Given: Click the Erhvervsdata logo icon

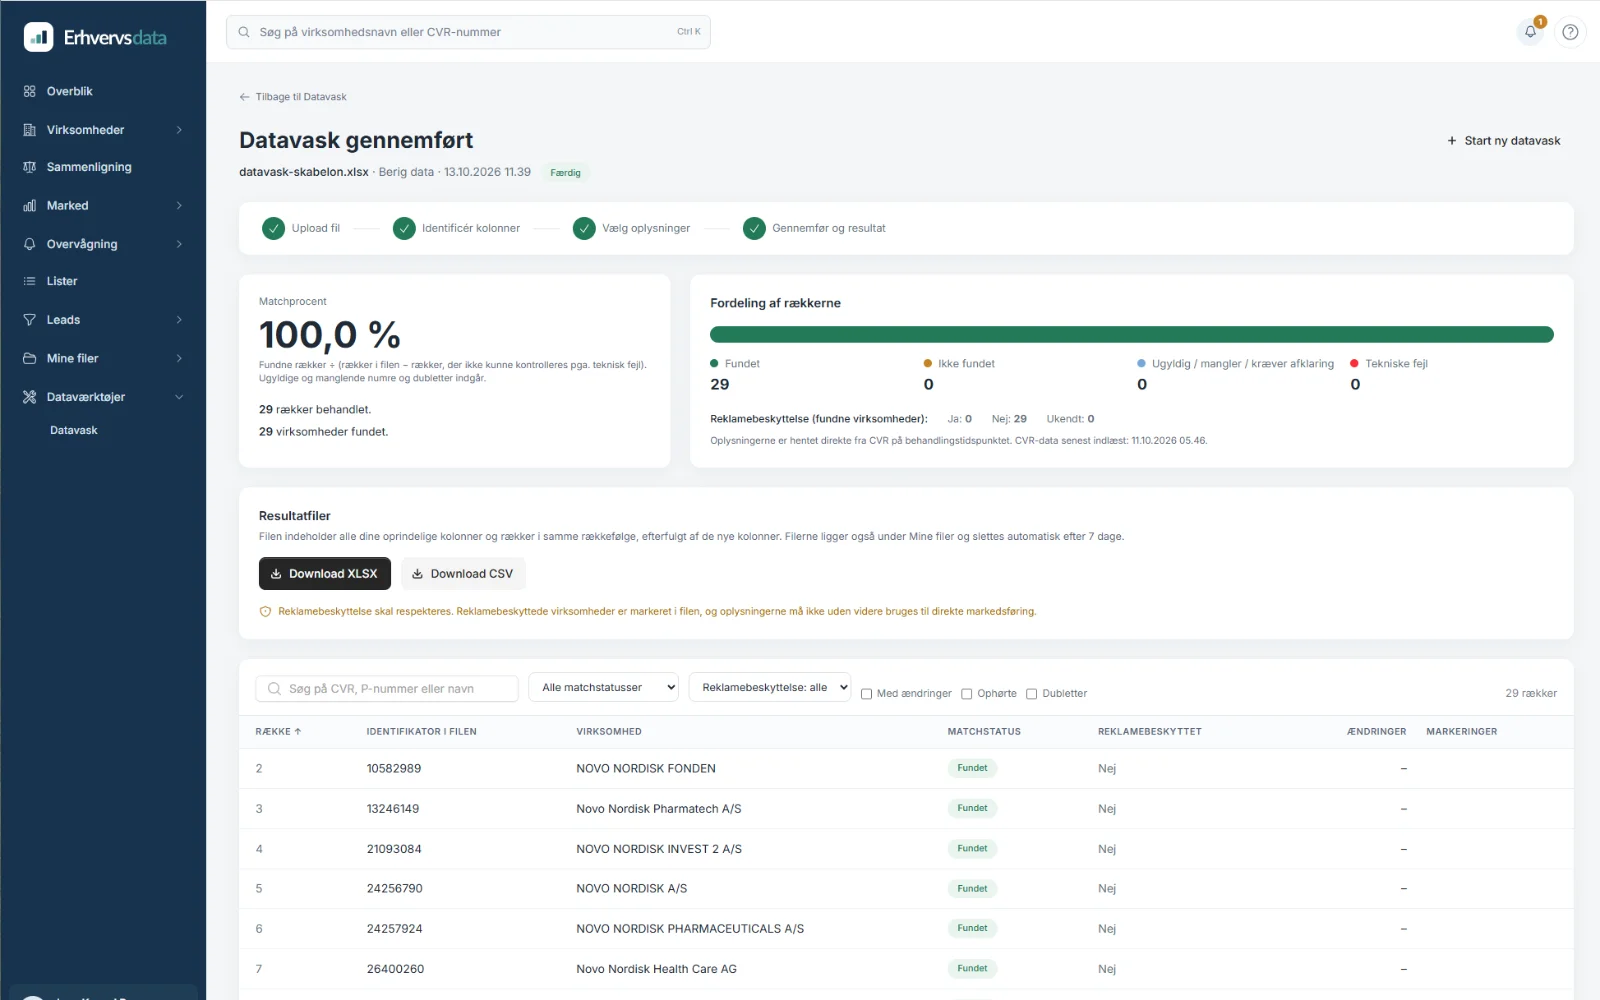Looking at the screenshot, I should (x=39, y=37).
